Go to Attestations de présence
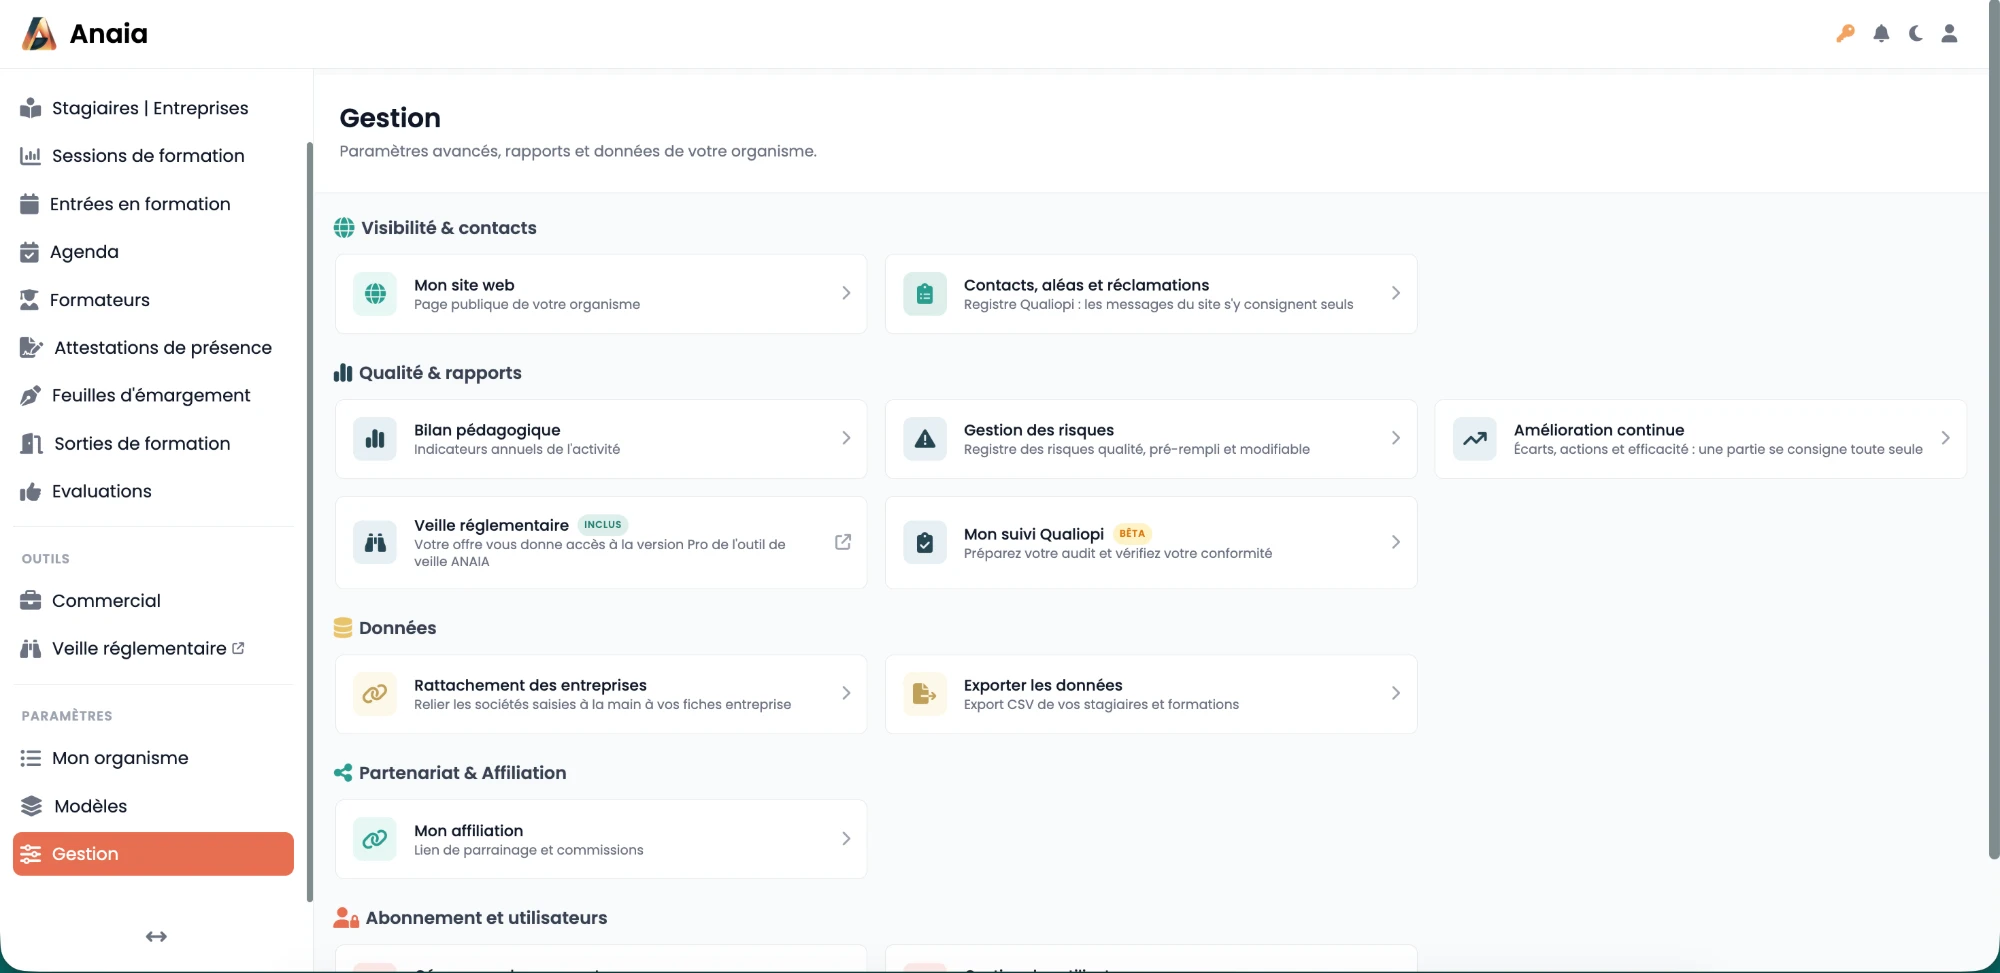This screenshot has height=973, width=2000. (x=163, y=348)
